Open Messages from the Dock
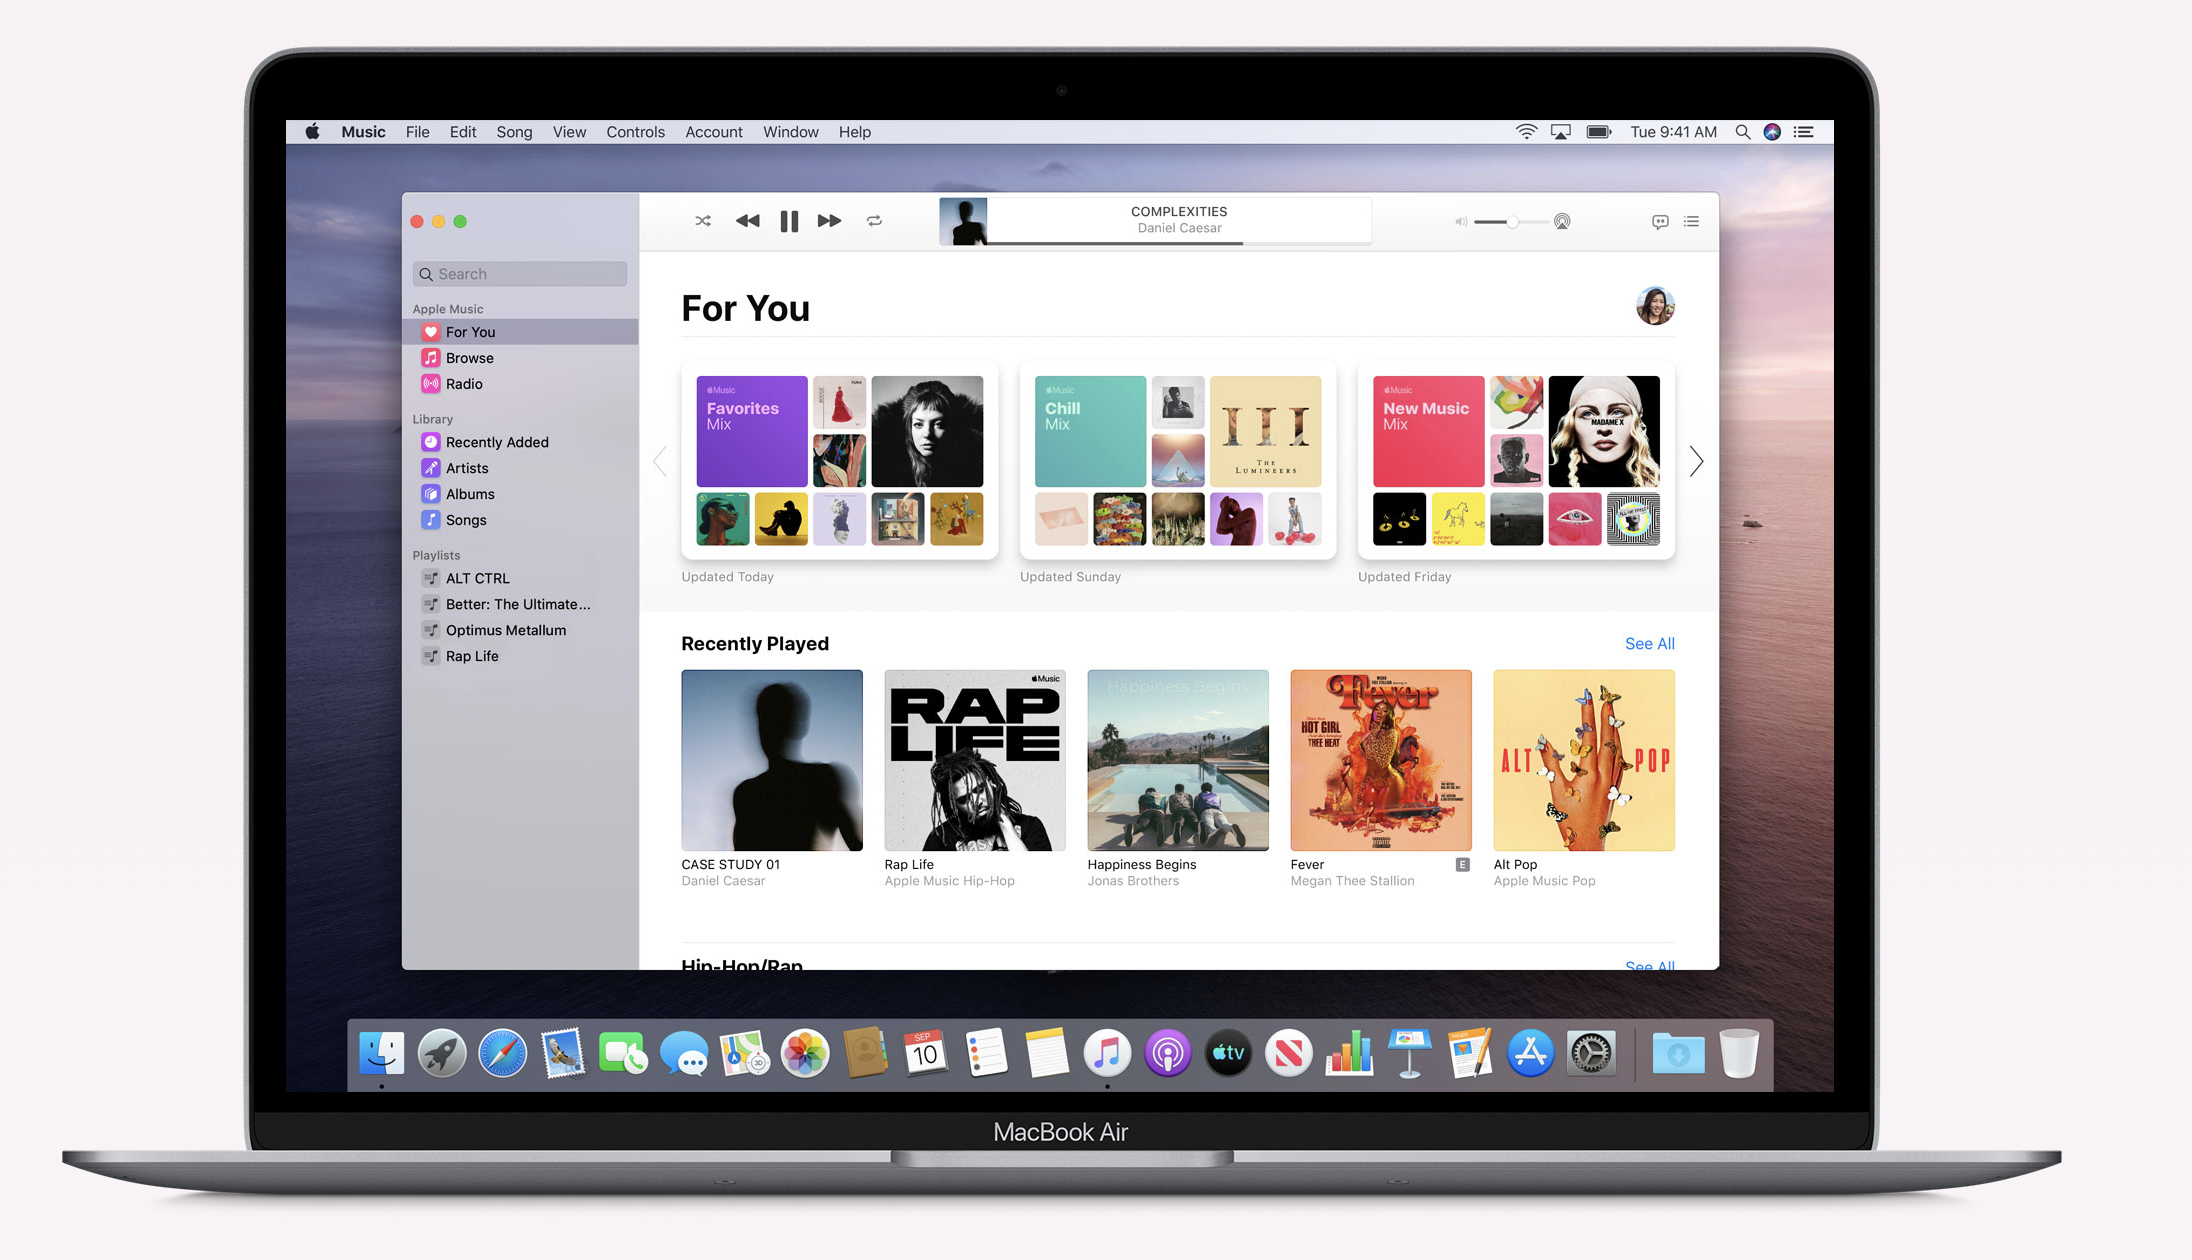The height and width of the screenshot is (1260, 2192). coord(684,1054)
